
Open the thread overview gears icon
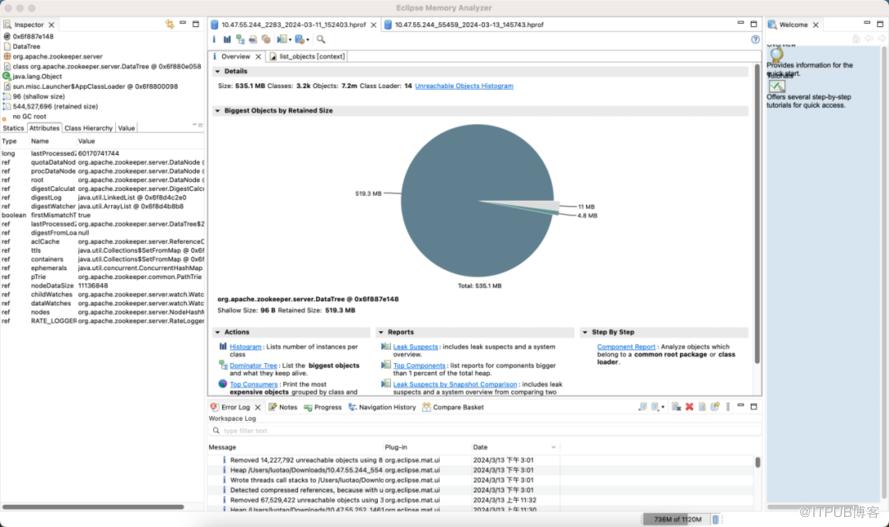tap(265, 39)
